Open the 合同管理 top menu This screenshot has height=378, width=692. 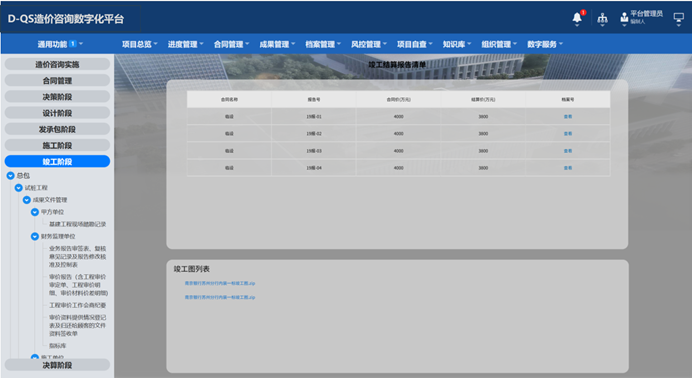pyautogui.click(x=231, y=44)
